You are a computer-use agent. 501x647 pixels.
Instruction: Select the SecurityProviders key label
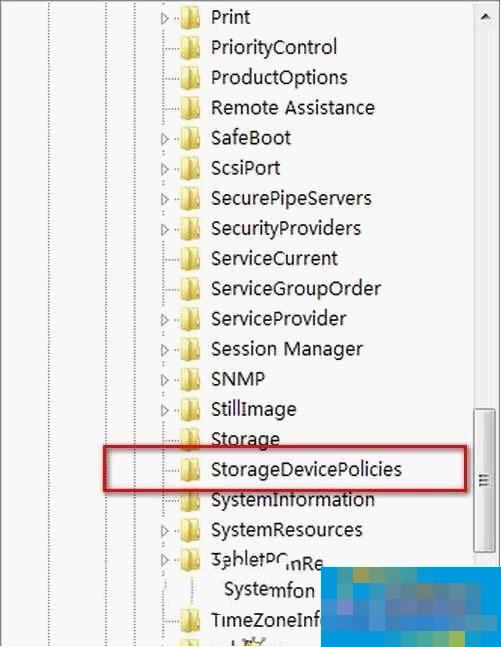click(x=286, y=229)
